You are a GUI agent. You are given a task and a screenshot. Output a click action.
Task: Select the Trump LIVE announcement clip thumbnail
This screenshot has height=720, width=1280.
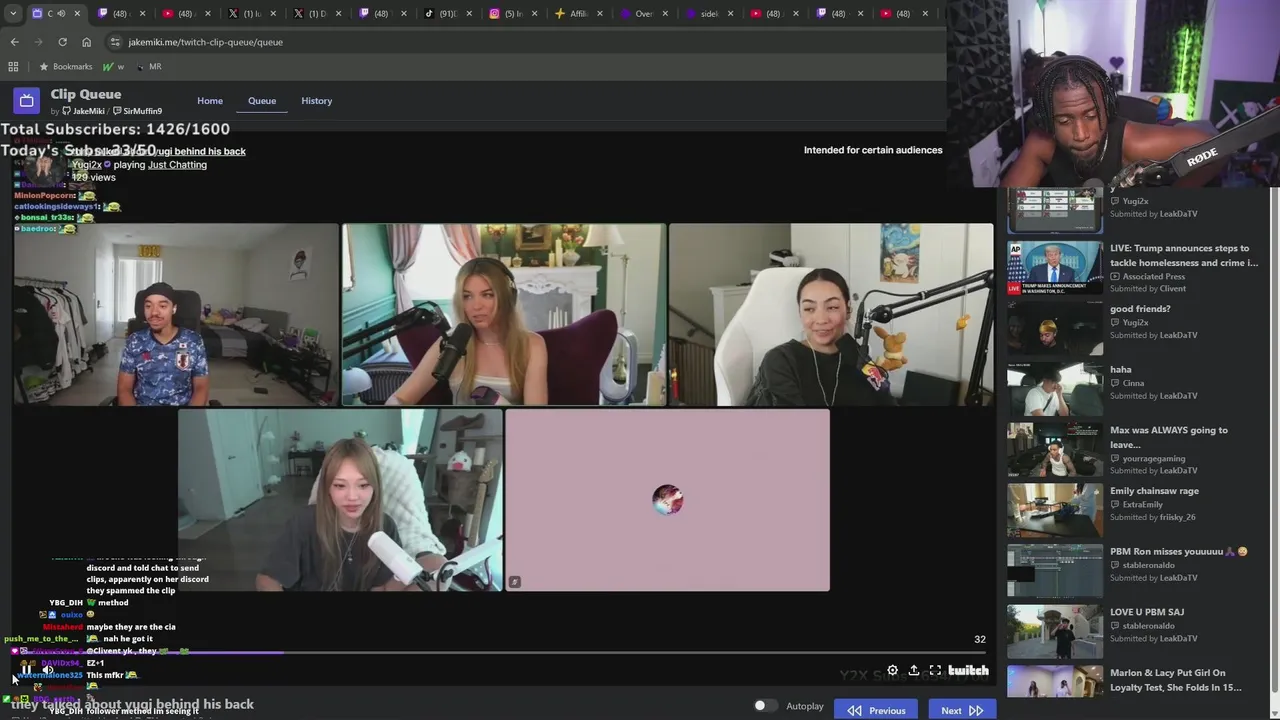click(1055, 268)
